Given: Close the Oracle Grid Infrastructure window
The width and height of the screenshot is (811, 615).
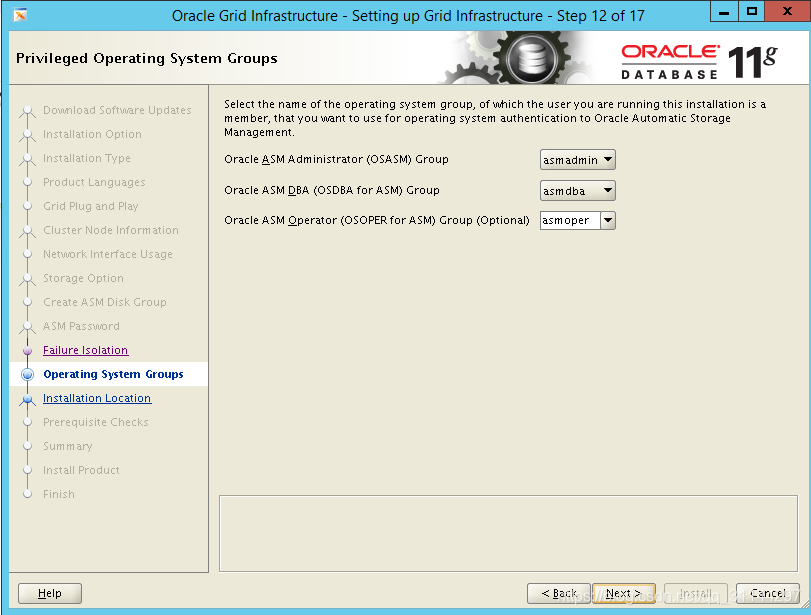Looking at the screenshot, I should click(787, 11).
